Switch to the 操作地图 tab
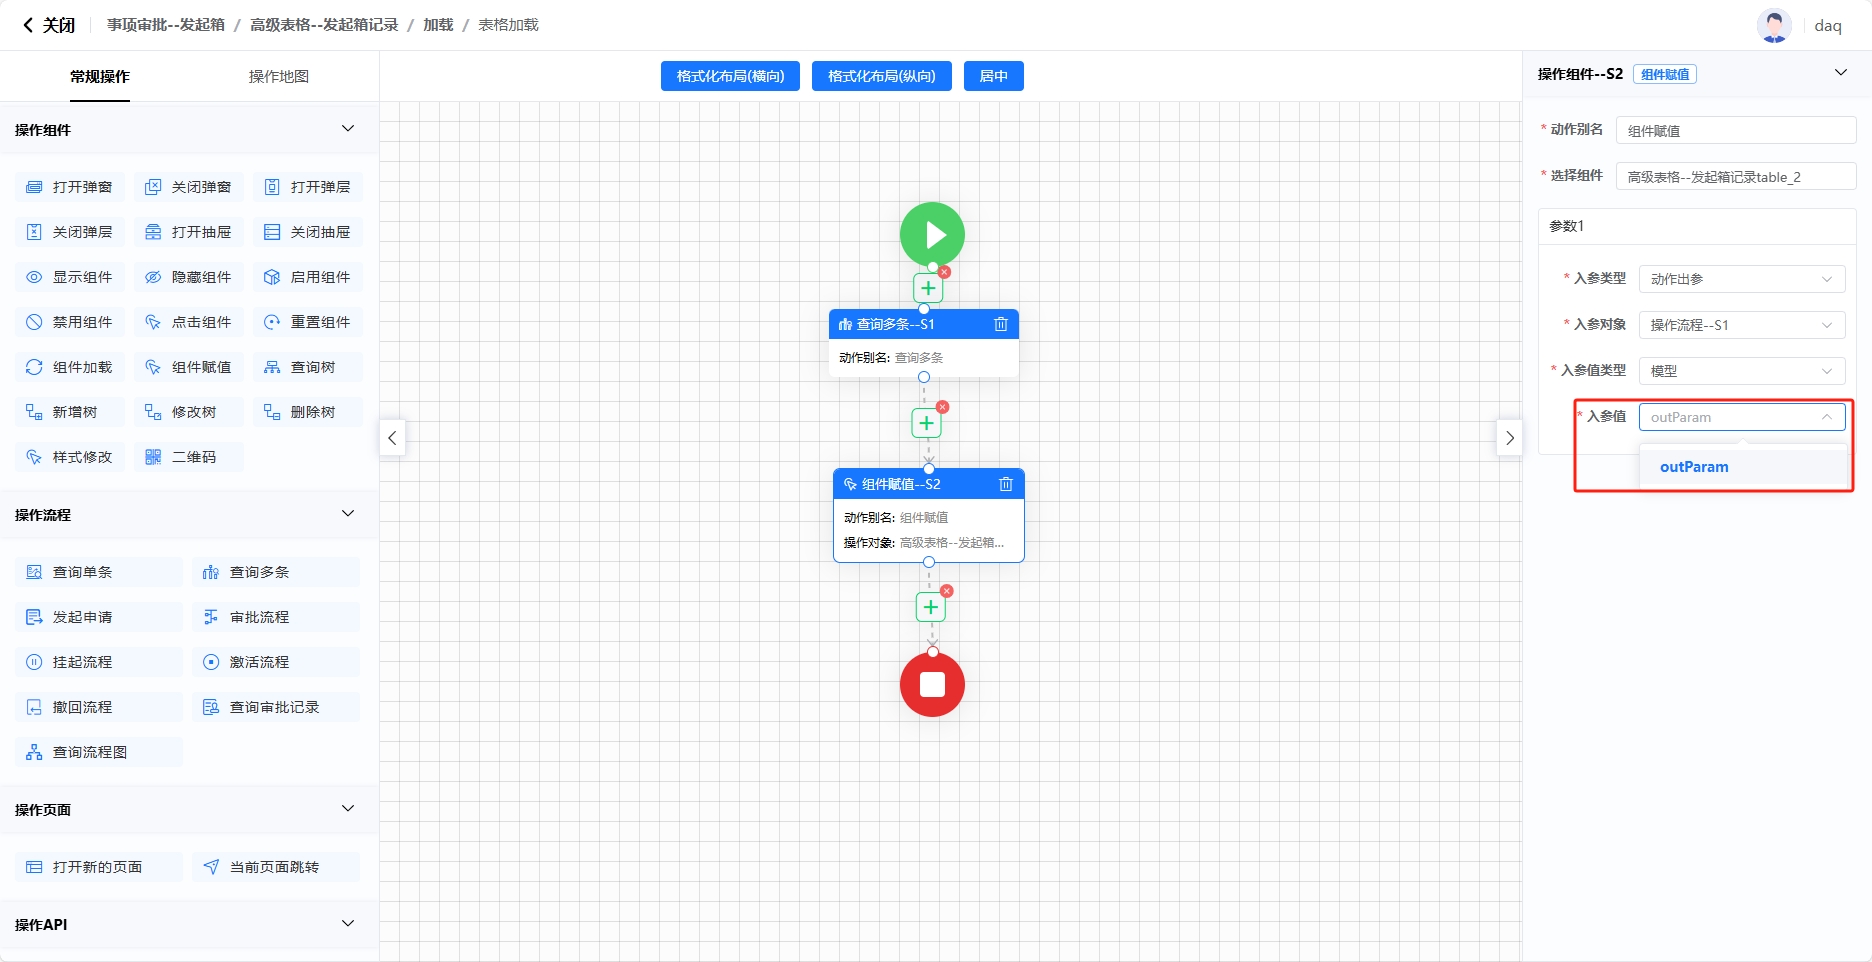 (278, 76)
